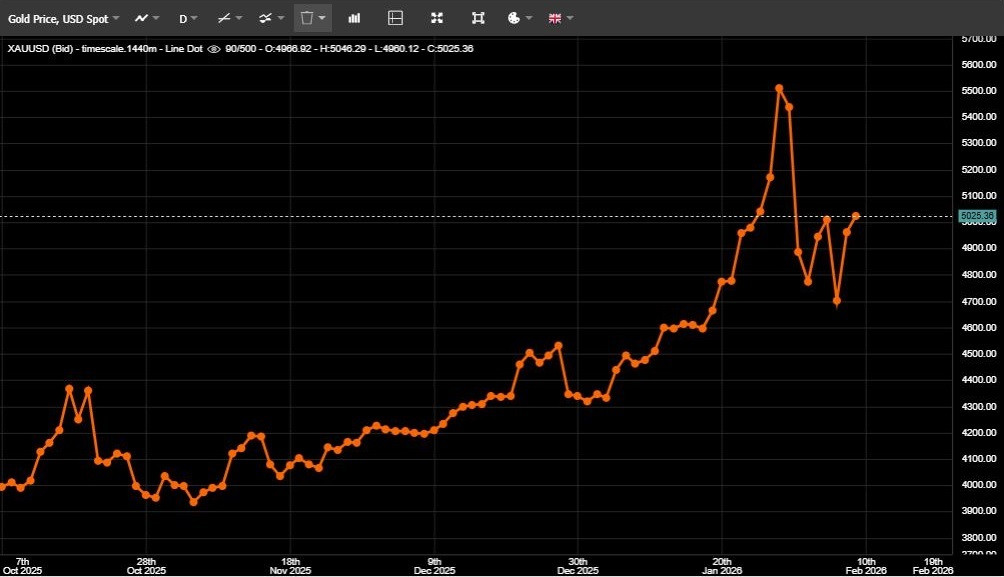Open the comparison studies tool icon

(266, 18)
